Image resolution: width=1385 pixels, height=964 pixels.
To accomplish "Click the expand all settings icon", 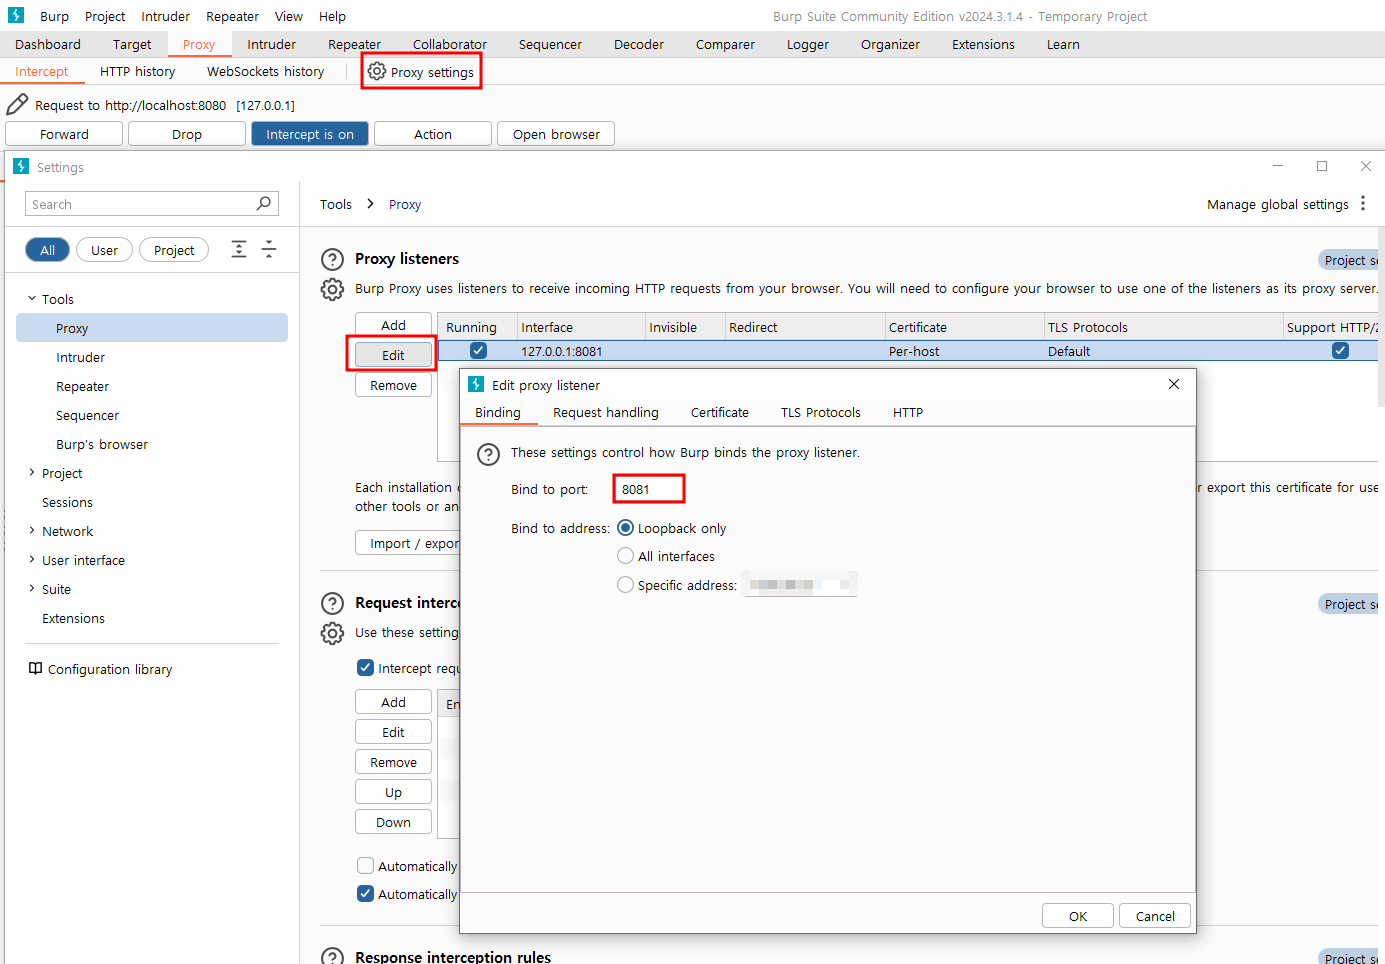I will pyautogui.click(x=239, y=249).
